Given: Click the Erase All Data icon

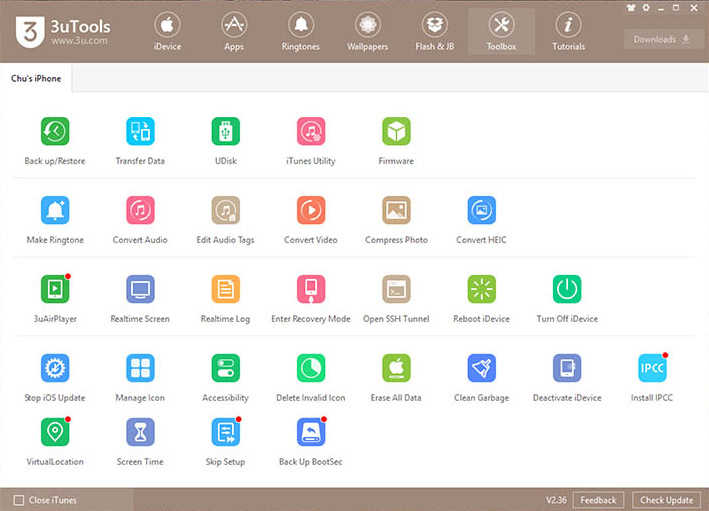Looking at the screenshot, I should [x=396, y=368].
